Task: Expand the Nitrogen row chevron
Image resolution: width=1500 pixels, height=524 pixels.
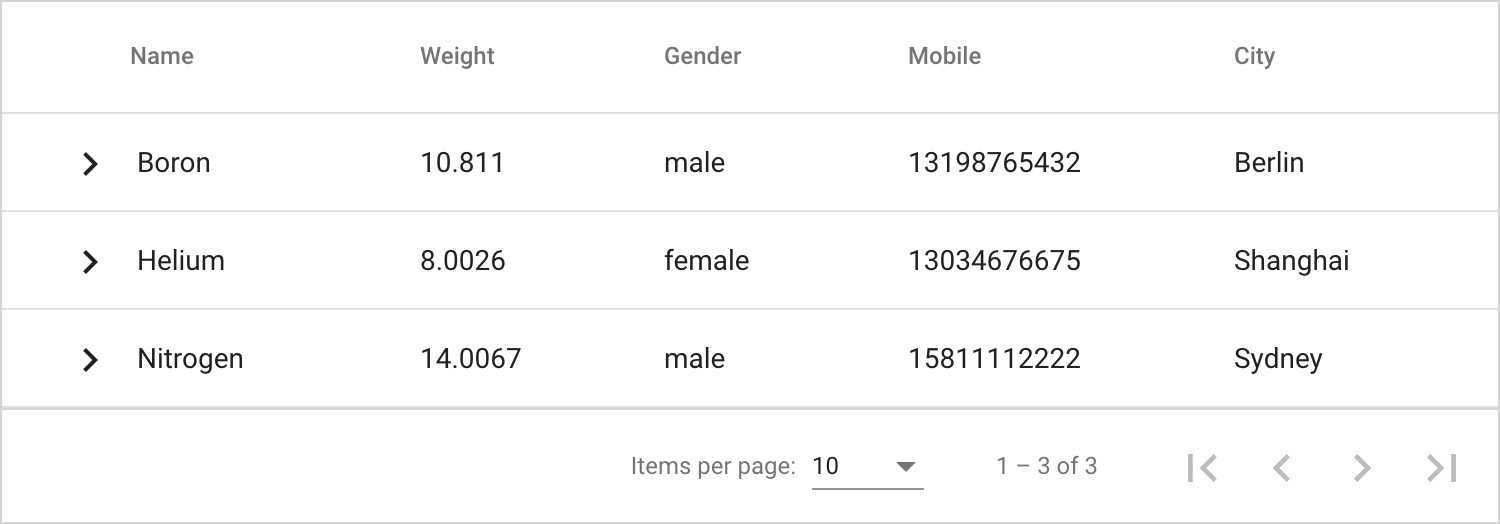Action: pyautogui.click(x=90, y=359)
